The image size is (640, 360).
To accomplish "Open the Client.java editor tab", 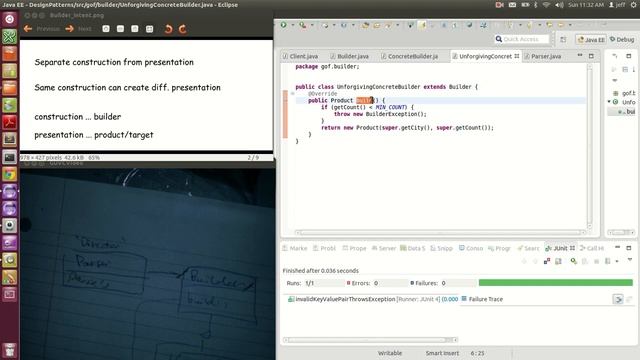I will (x=300, y=56).
